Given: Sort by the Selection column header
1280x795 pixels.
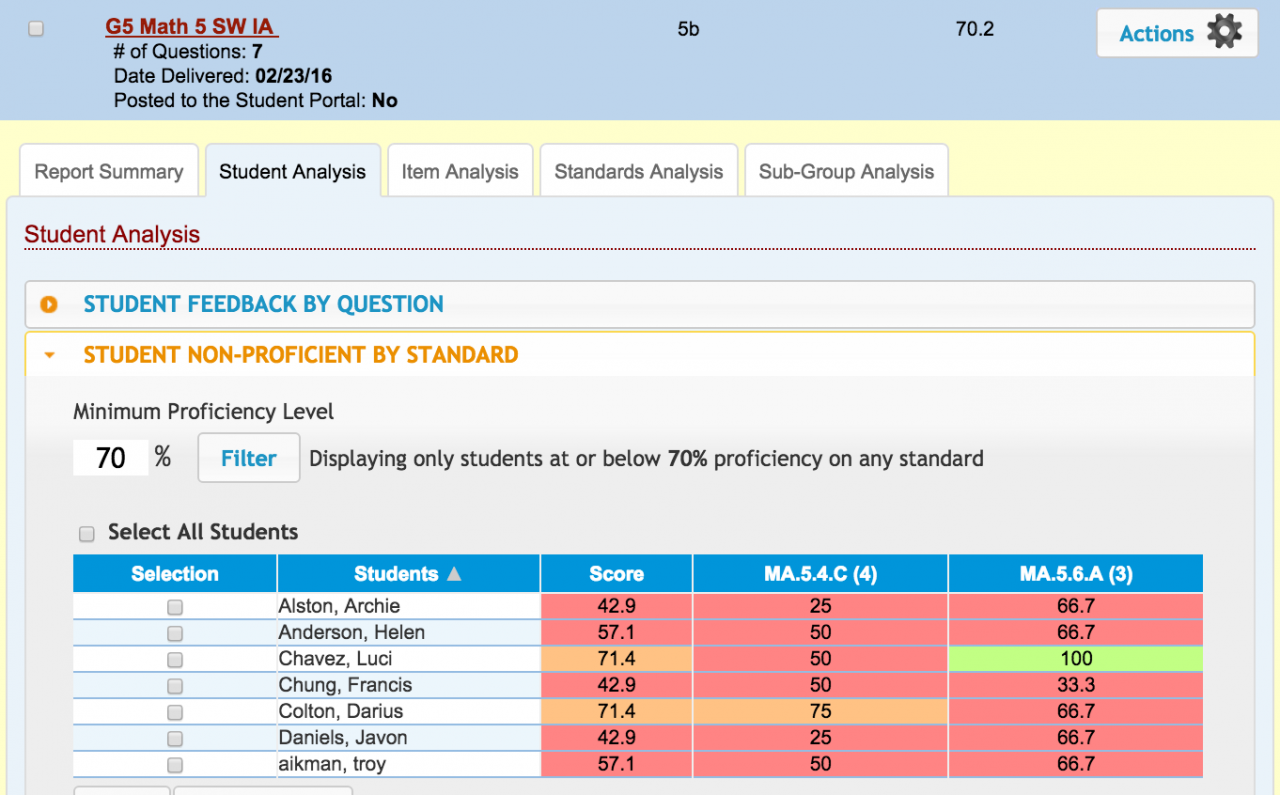Looking at the screenshot, I should coord(175,574).
